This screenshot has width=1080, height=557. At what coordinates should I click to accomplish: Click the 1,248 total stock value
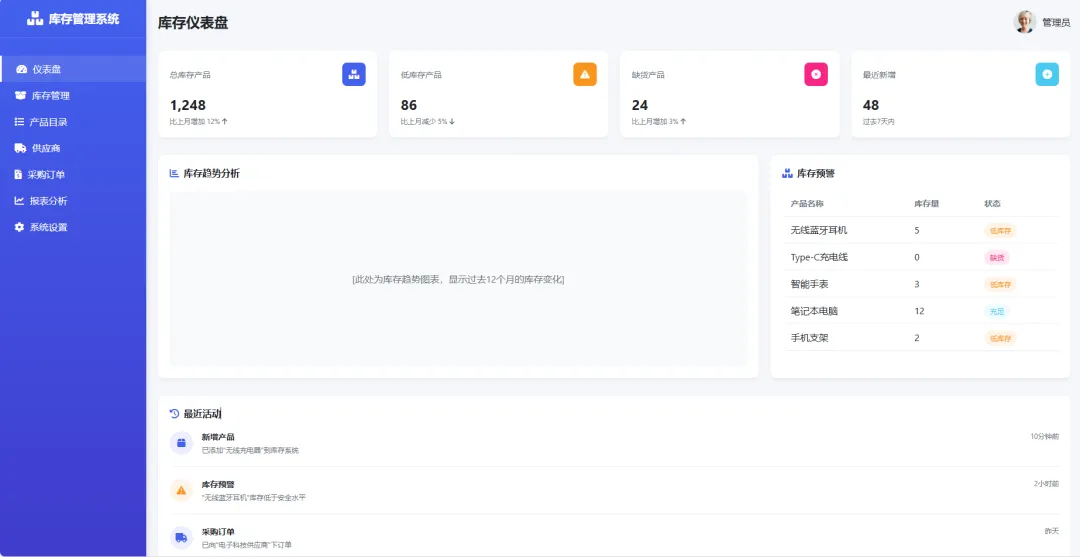(x=187, y=105)
